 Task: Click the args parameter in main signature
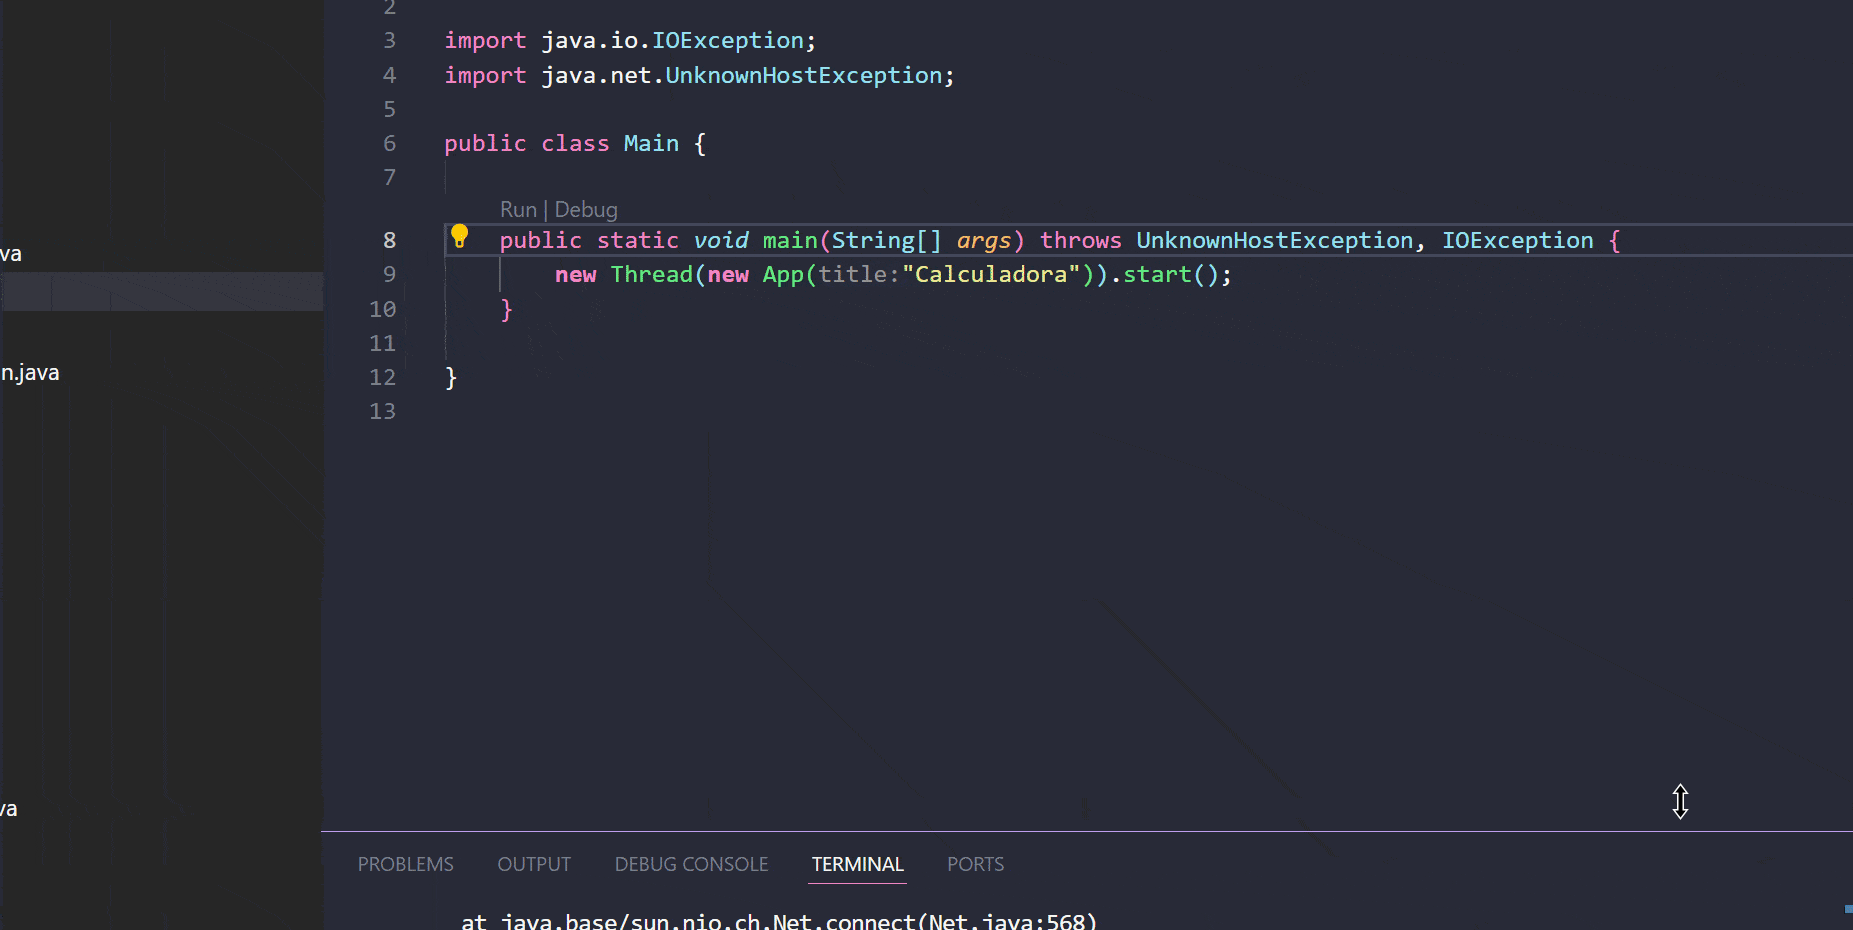tap(983, 241)
